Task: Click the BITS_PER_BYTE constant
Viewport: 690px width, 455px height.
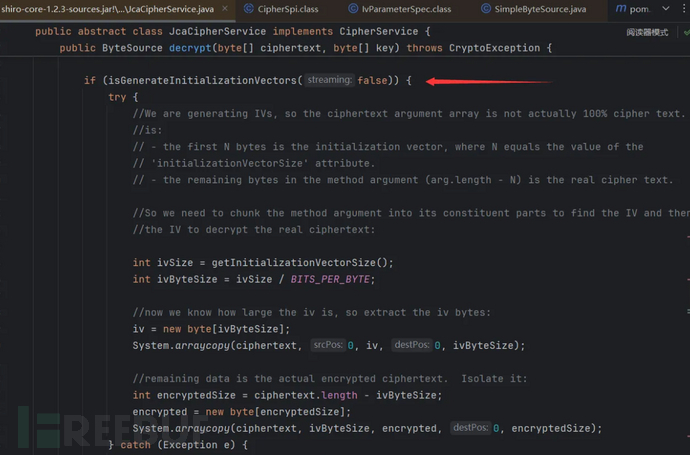Action: click(330, 279)
